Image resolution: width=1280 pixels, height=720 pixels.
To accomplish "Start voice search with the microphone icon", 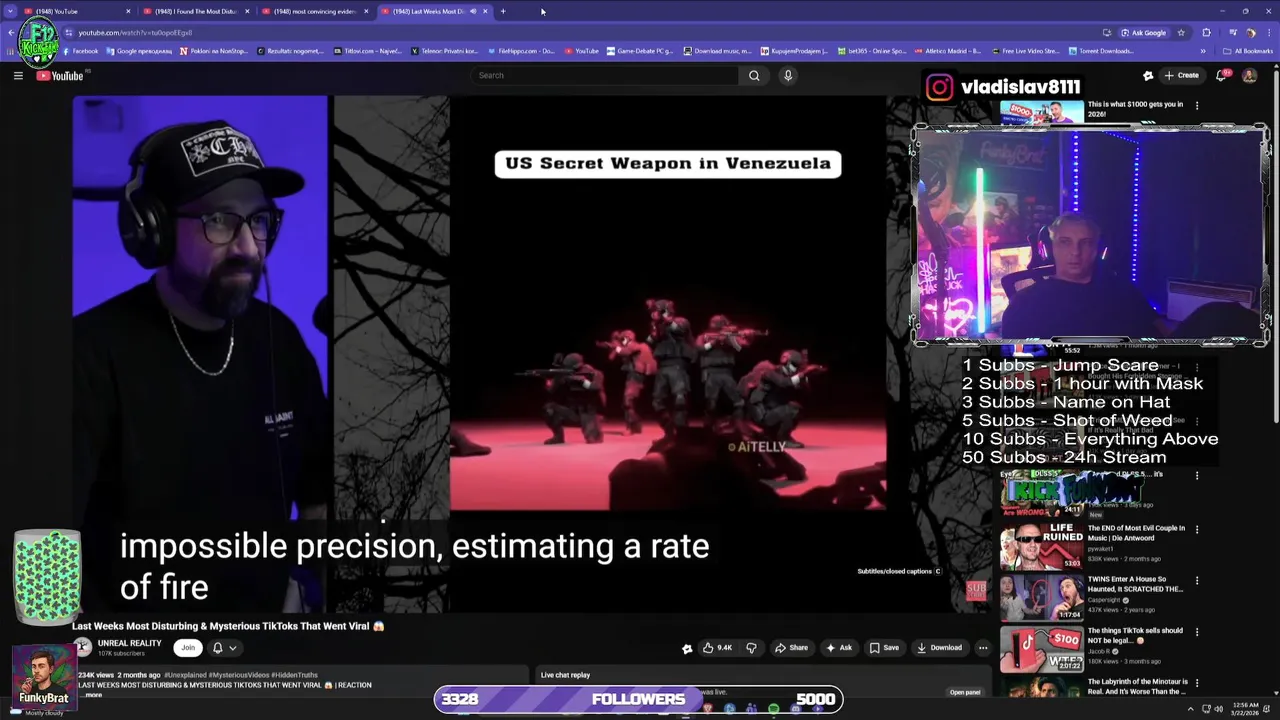I will pos(788,75).
